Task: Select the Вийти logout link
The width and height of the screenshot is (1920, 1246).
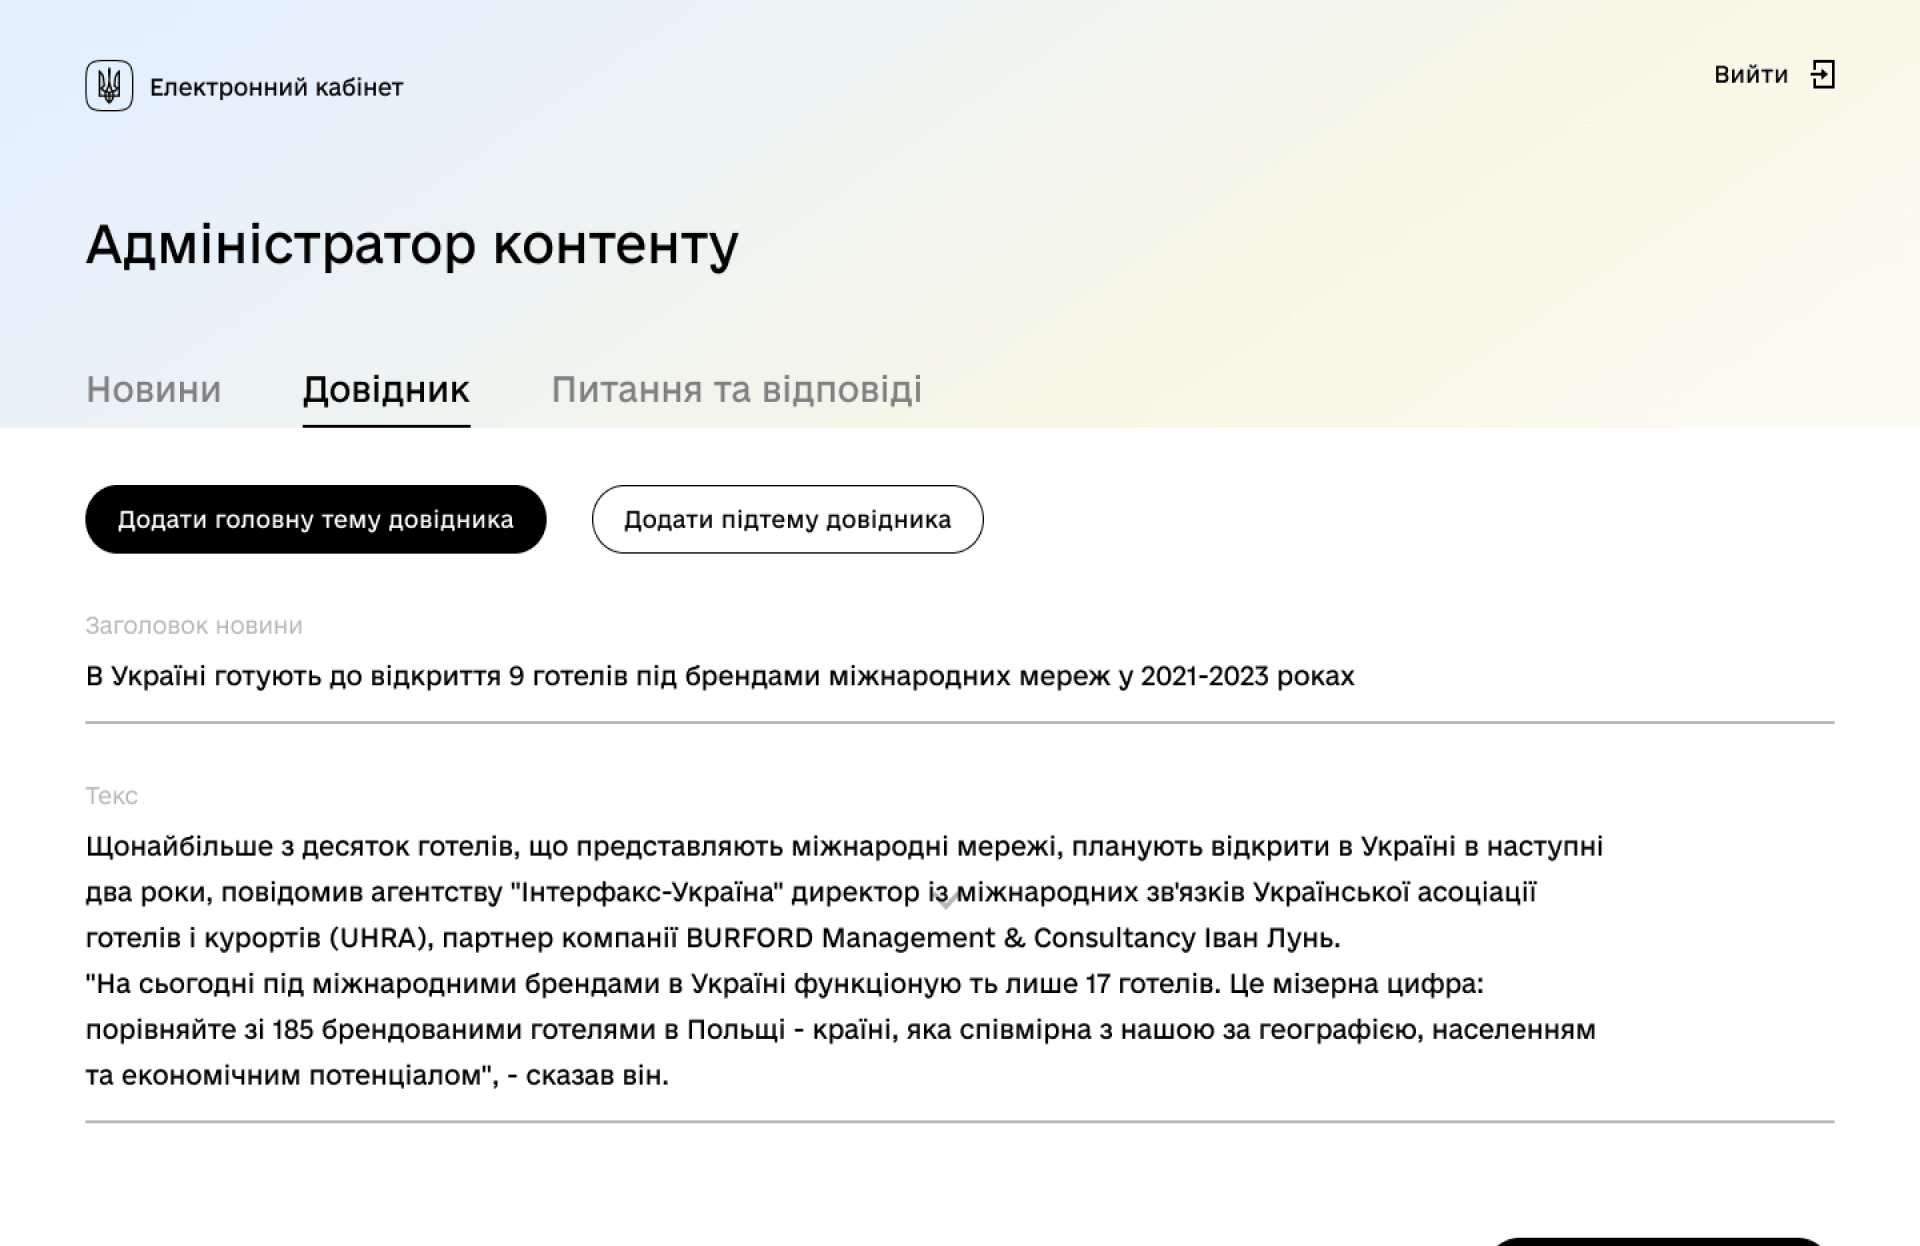Action: click(x=1750, y=75)
